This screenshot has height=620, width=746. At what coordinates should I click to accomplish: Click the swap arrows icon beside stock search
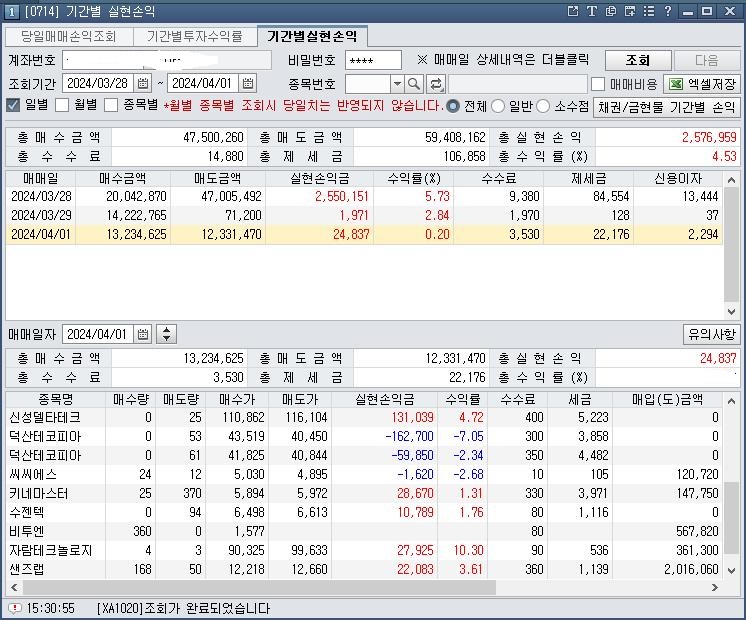436,84
